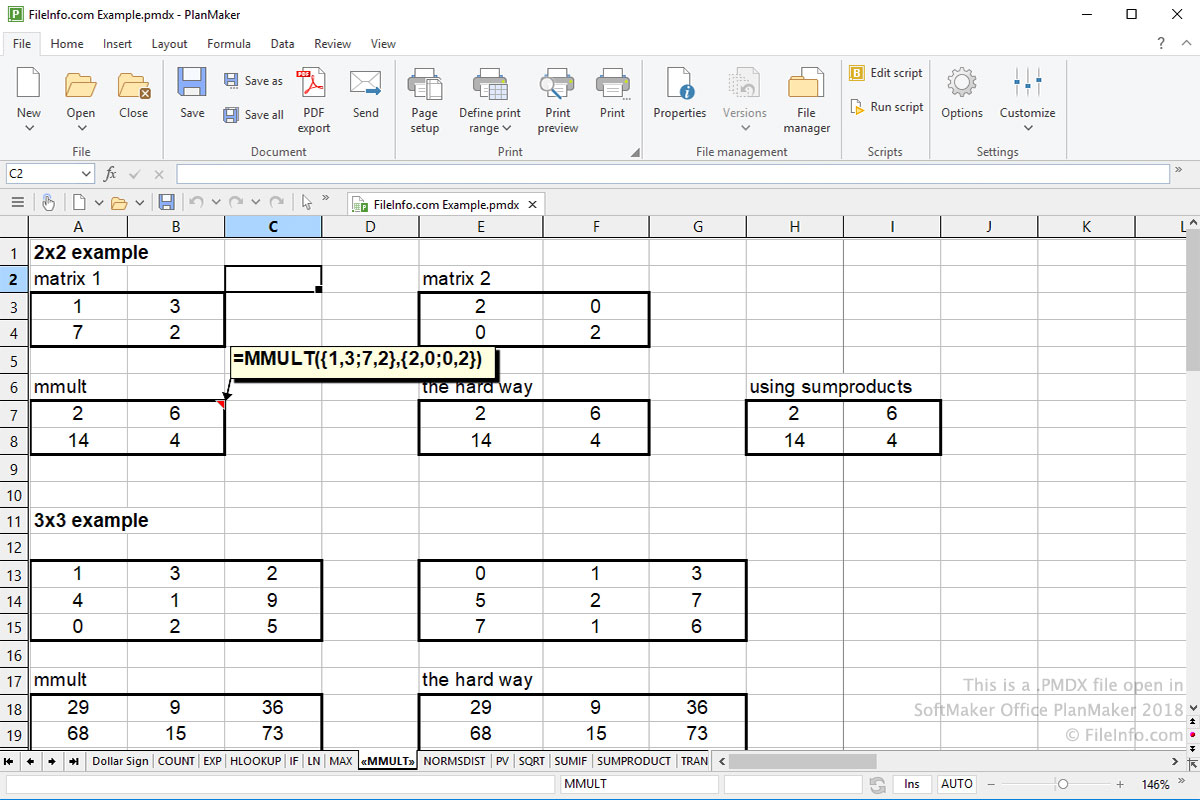Open the hamburger menu icon
Viewport: 1200px width, 800px height.
tap(17, 202)
